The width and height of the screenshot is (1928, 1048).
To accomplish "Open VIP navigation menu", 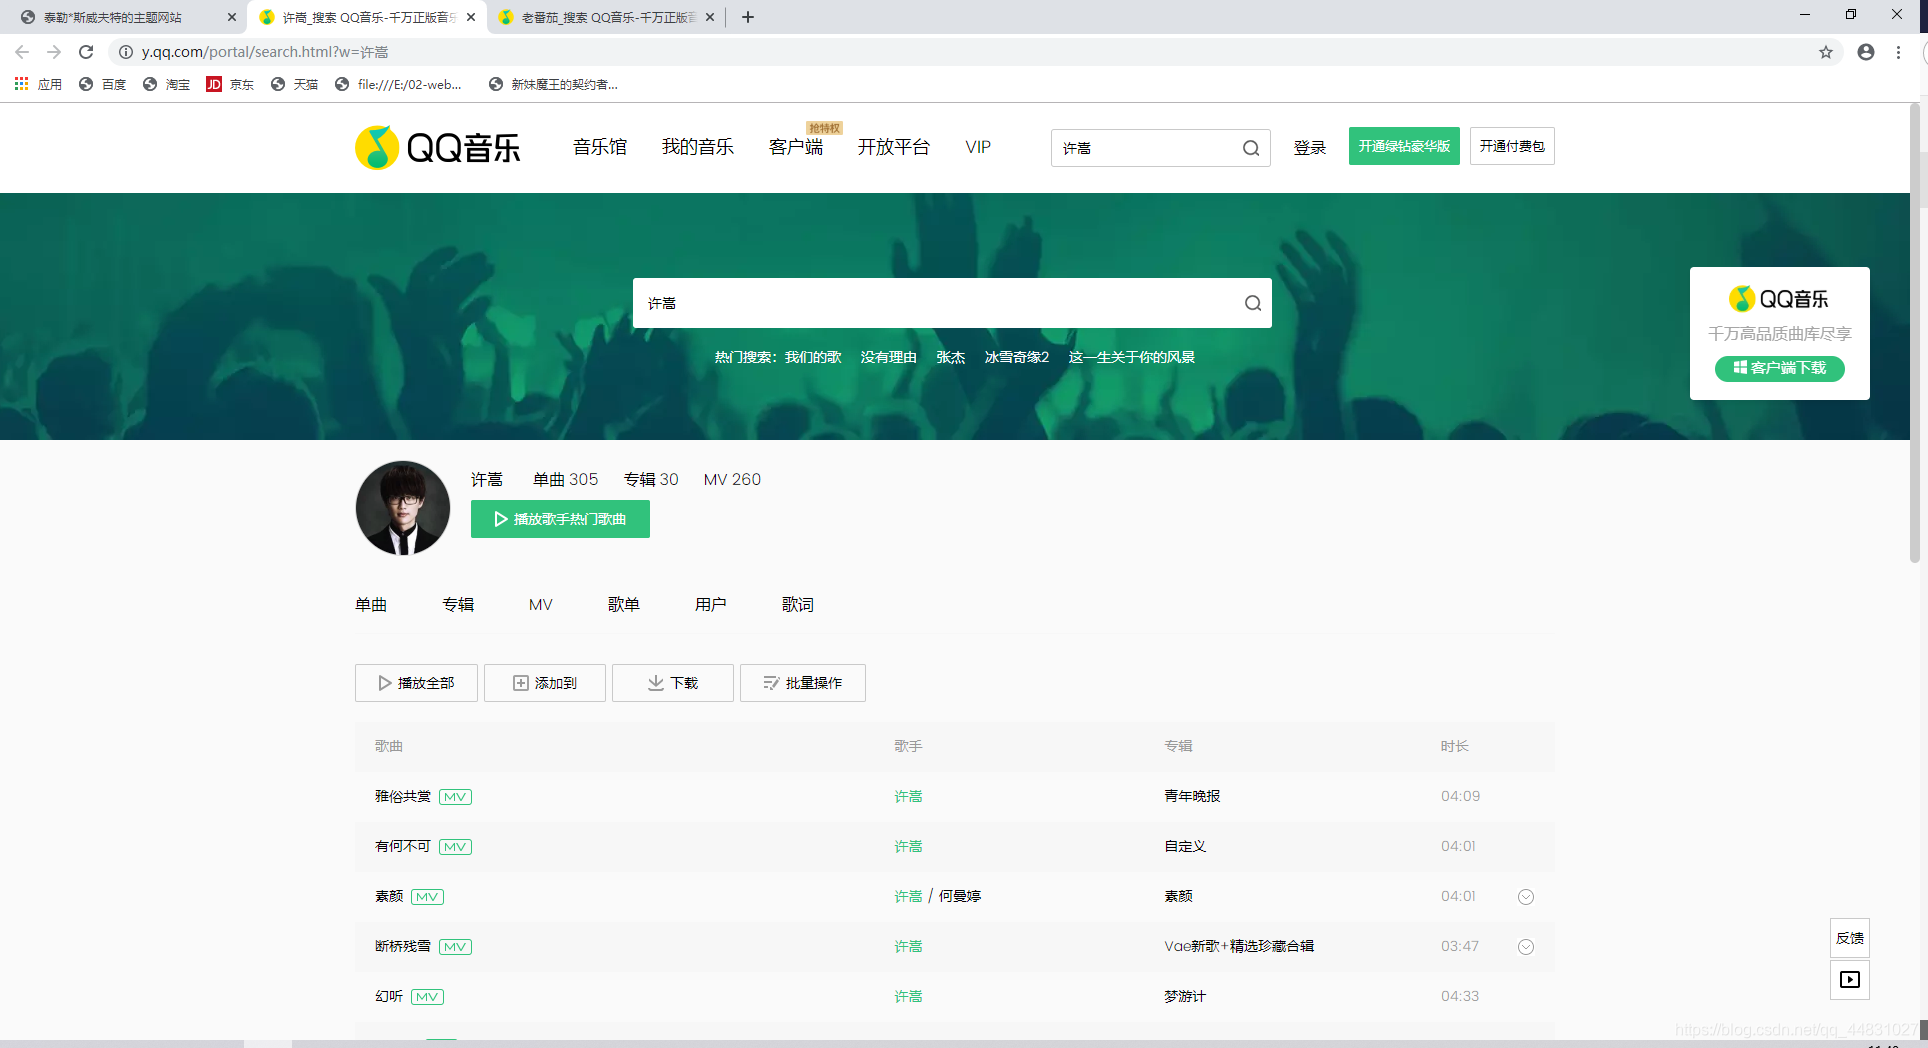I will [x=978, y=147].
